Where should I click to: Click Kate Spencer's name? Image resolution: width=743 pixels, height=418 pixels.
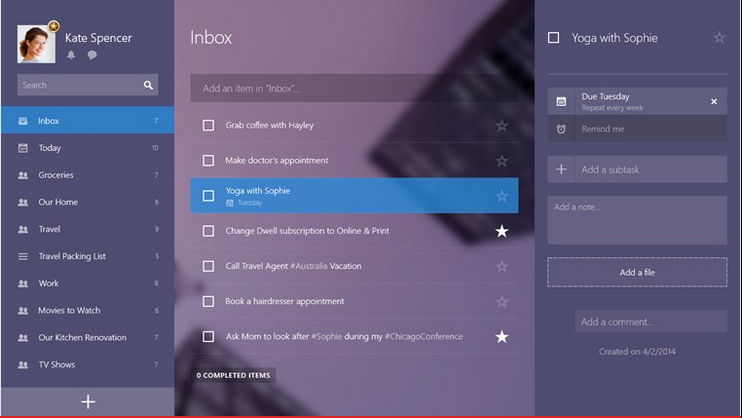tap(98, 38)
